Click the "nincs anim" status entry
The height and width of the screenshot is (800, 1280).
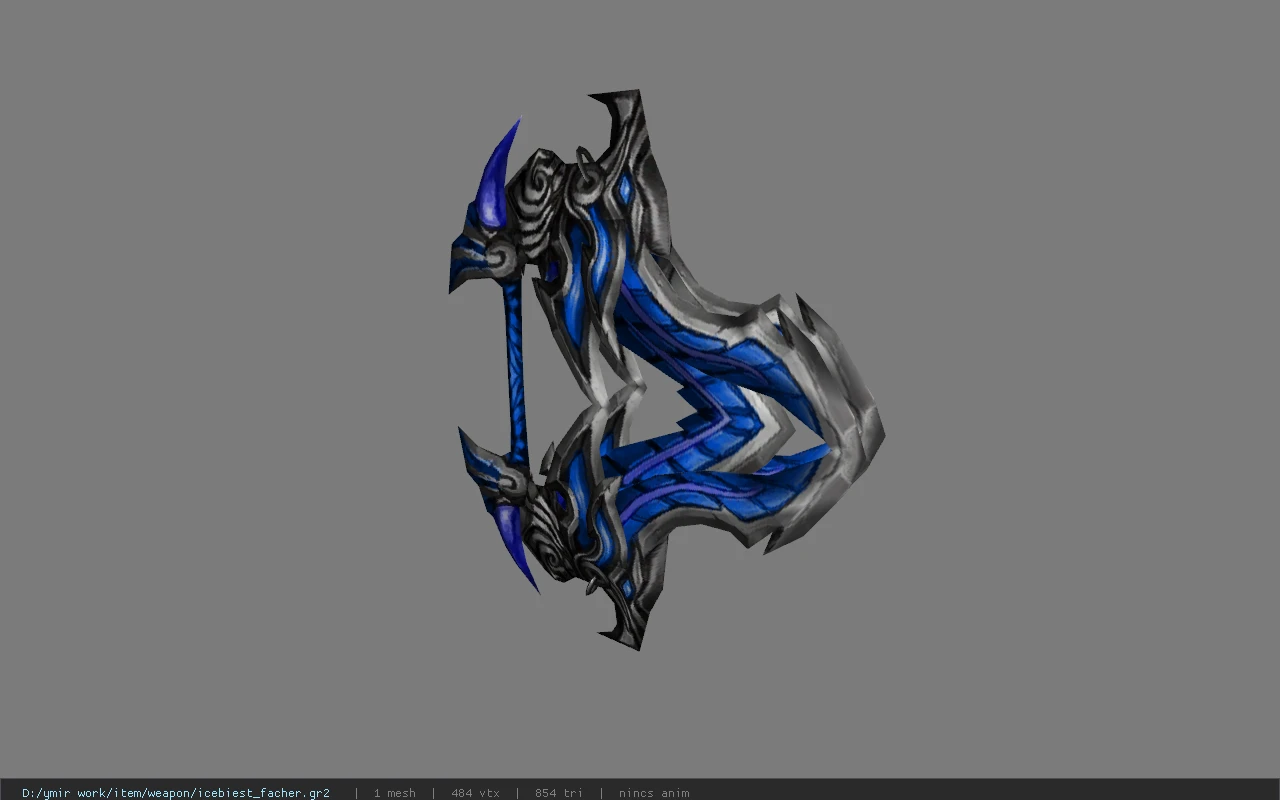pos(654,793)
